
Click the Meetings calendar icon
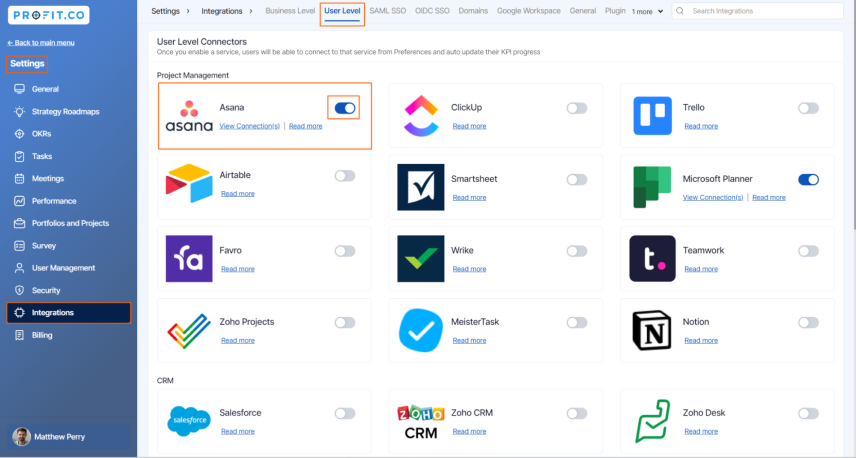coord(20,179)
